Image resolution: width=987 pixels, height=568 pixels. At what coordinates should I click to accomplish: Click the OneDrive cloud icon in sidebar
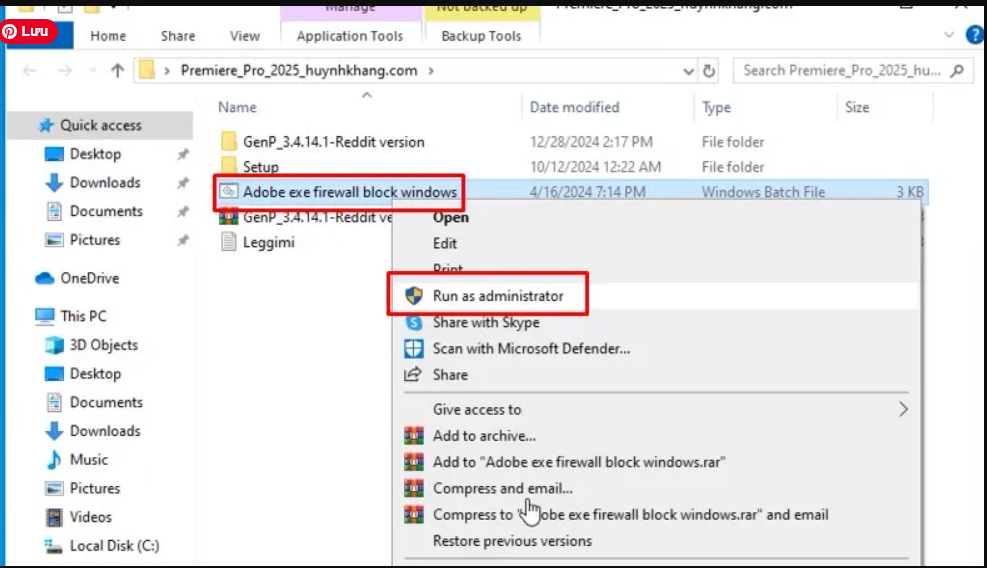click(x=45, y=279)
